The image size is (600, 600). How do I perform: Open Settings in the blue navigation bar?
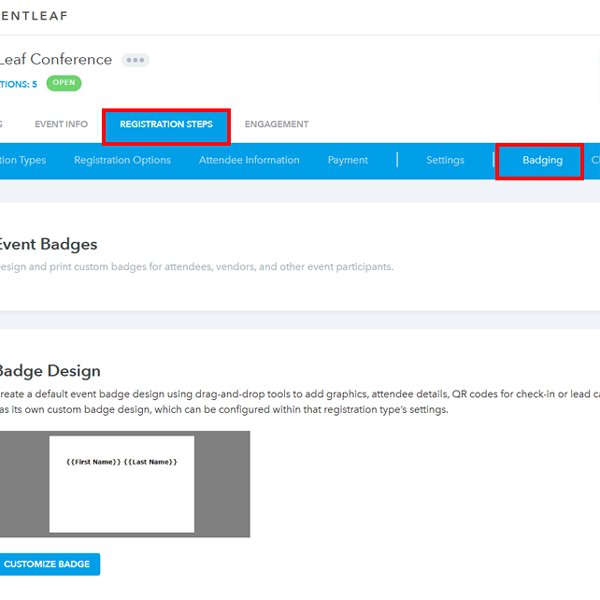pos(445,160)
